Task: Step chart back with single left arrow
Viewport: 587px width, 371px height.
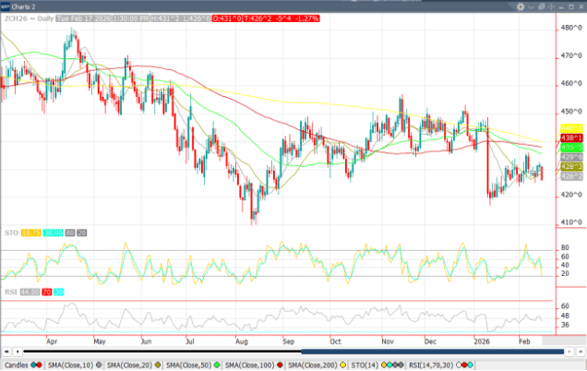Action: pyautogui.click(x=17, y=352)
